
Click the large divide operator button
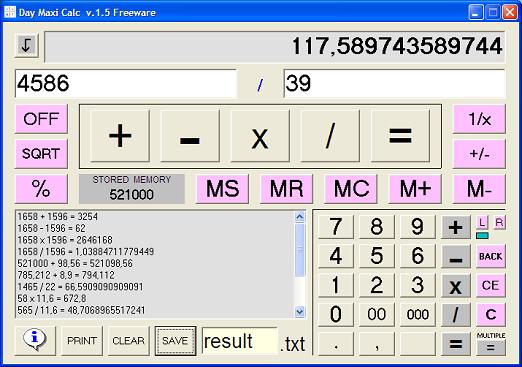(330, 136)
